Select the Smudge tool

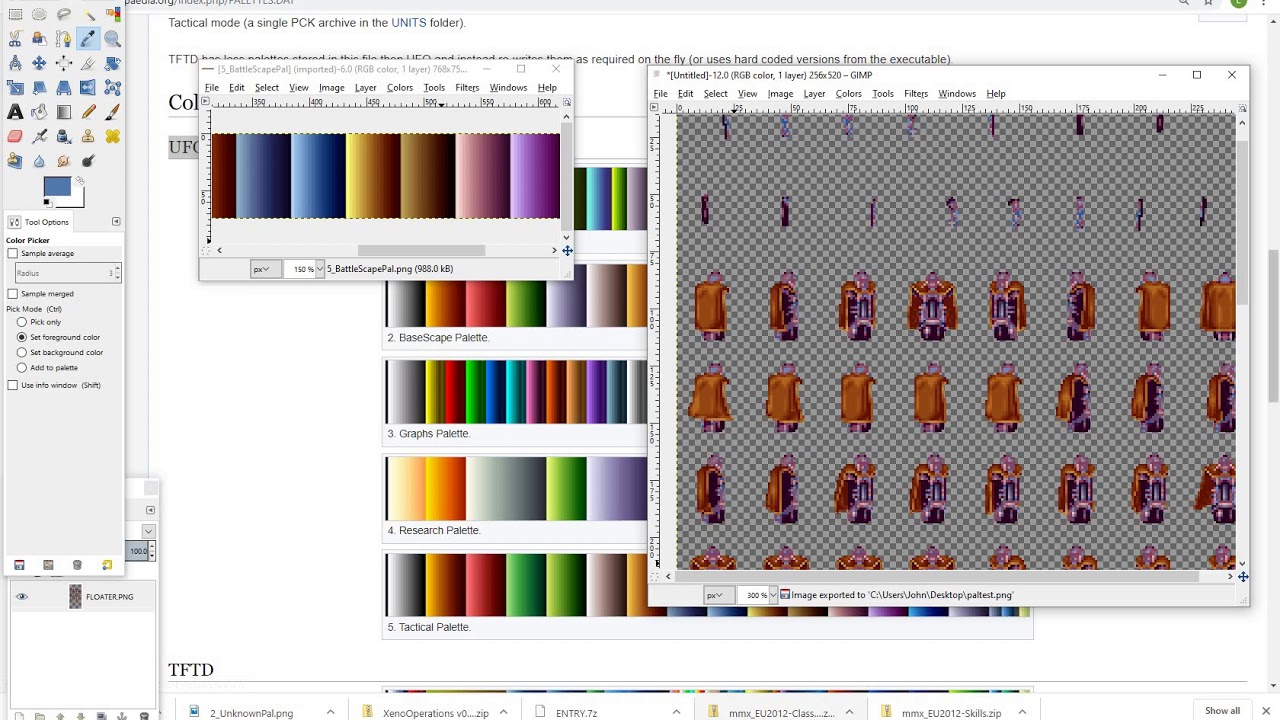(63, 160)
